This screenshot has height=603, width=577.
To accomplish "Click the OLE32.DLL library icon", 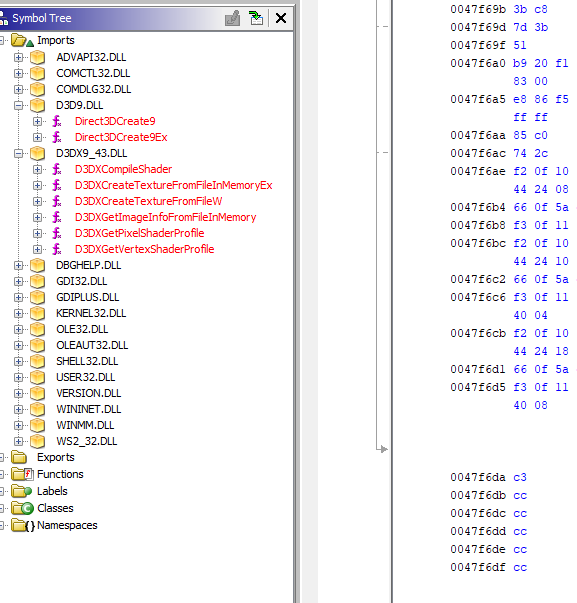I will (37, 329).
